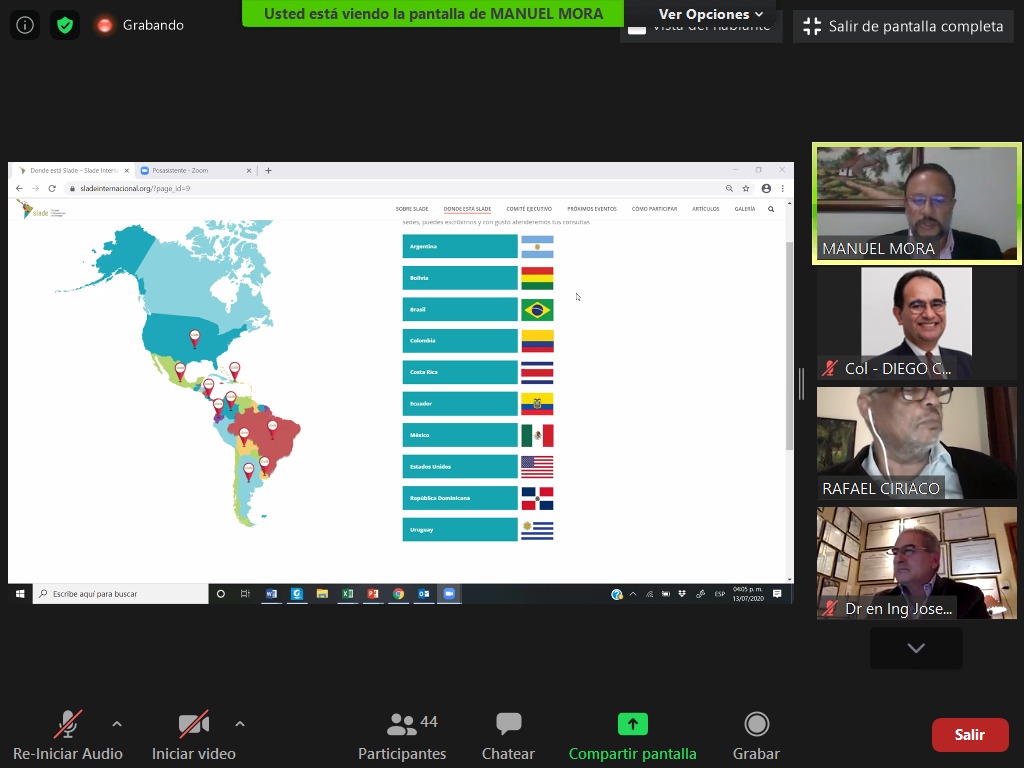Open DONDE ESTÁ SLADE menu item
Screen dimensions: 1024x768
pyautogui.click(x=467, y=209)
